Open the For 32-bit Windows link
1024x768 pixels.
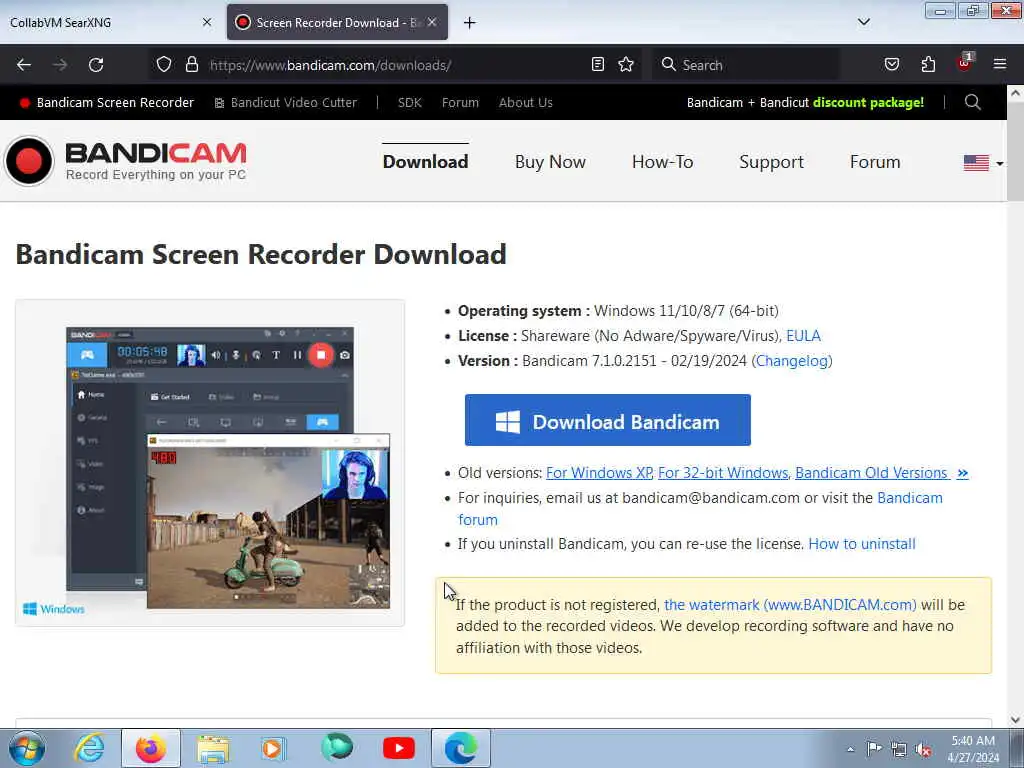(x=723, y=473)
